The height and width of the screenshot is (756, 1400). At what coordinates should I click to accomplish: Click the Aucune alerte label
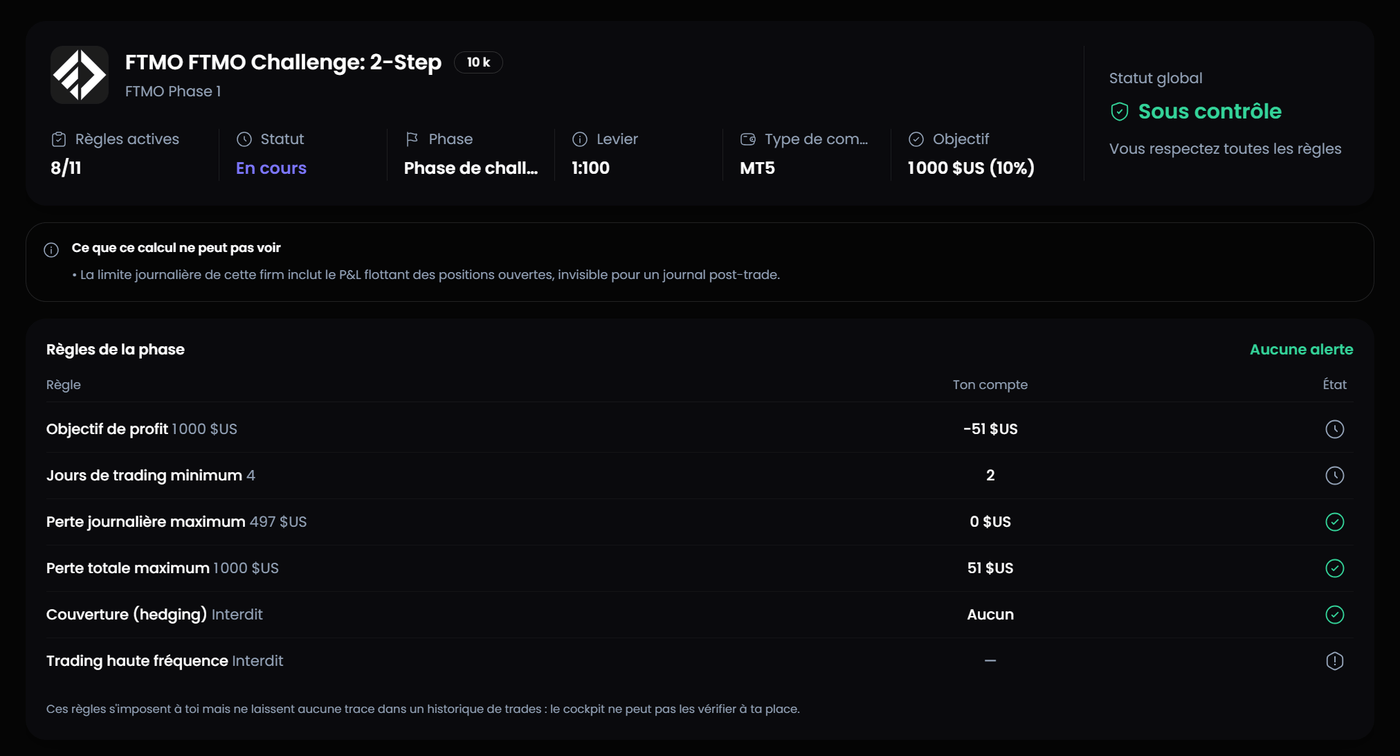click(x=1301, y=349)
